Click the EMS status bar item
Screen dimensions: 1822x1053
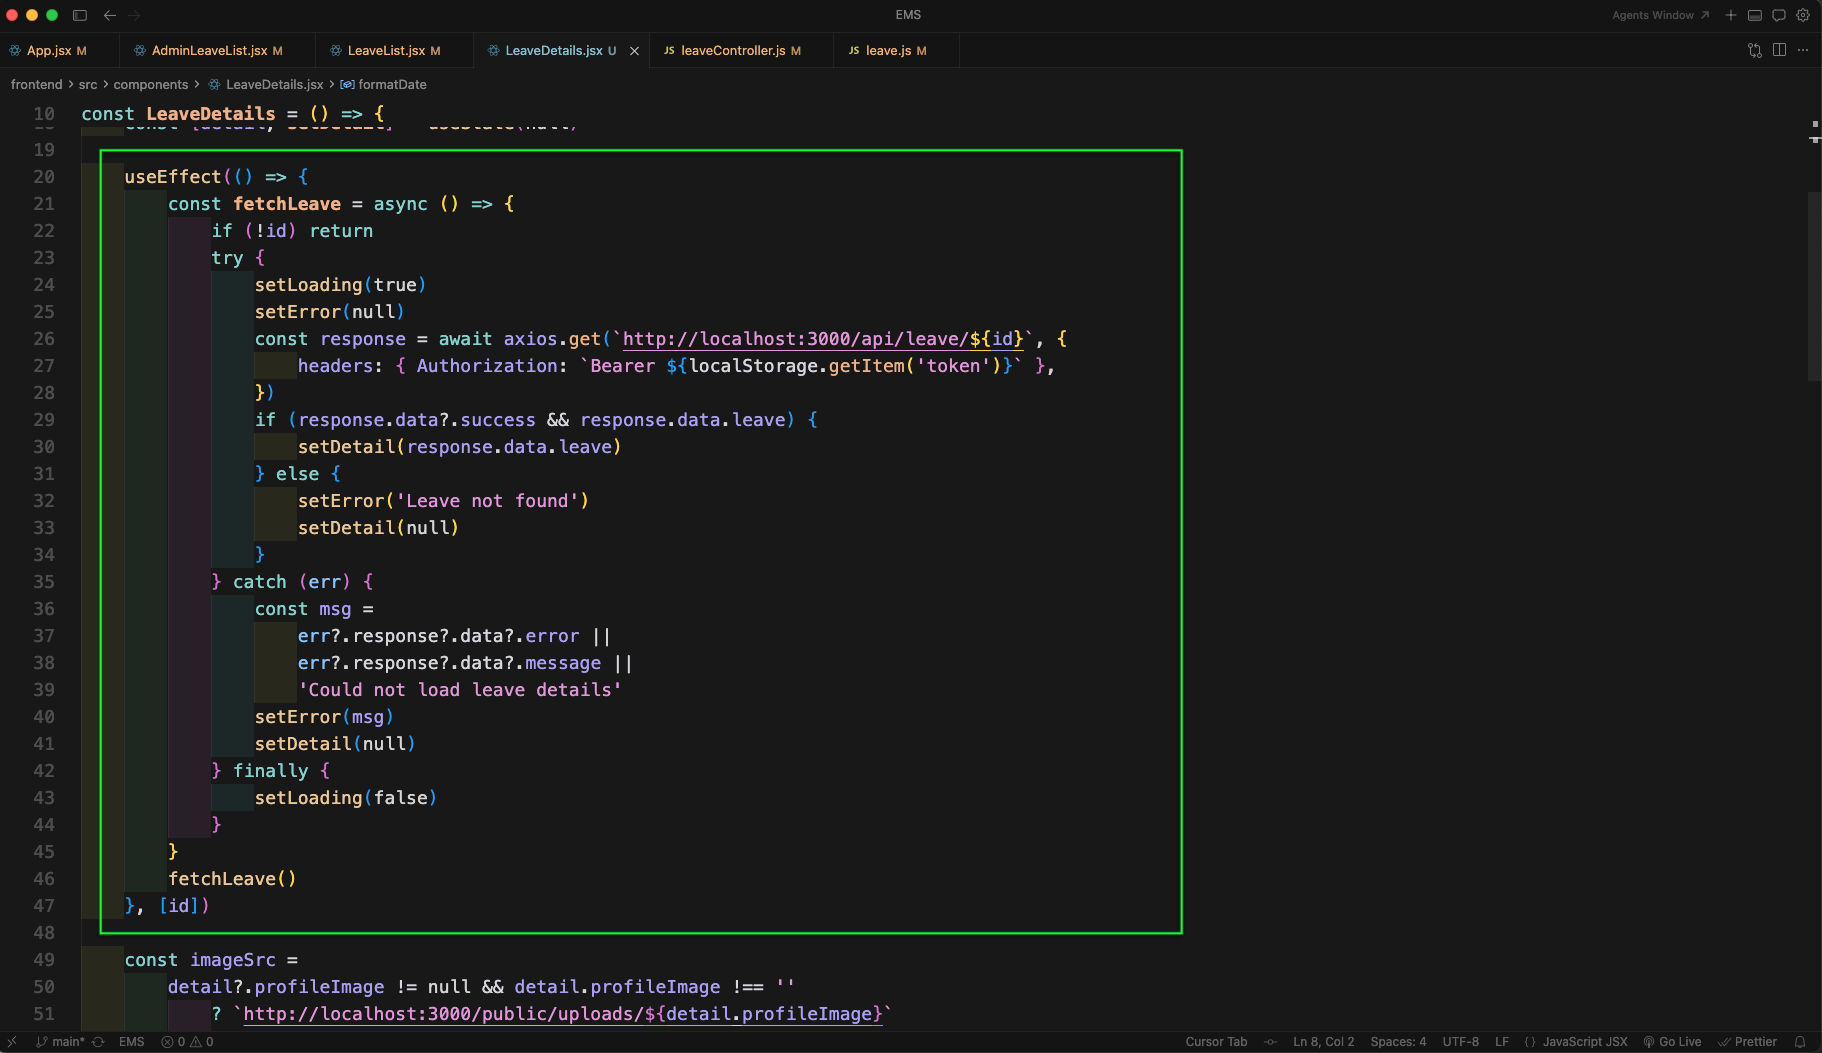pos(132,1042)
